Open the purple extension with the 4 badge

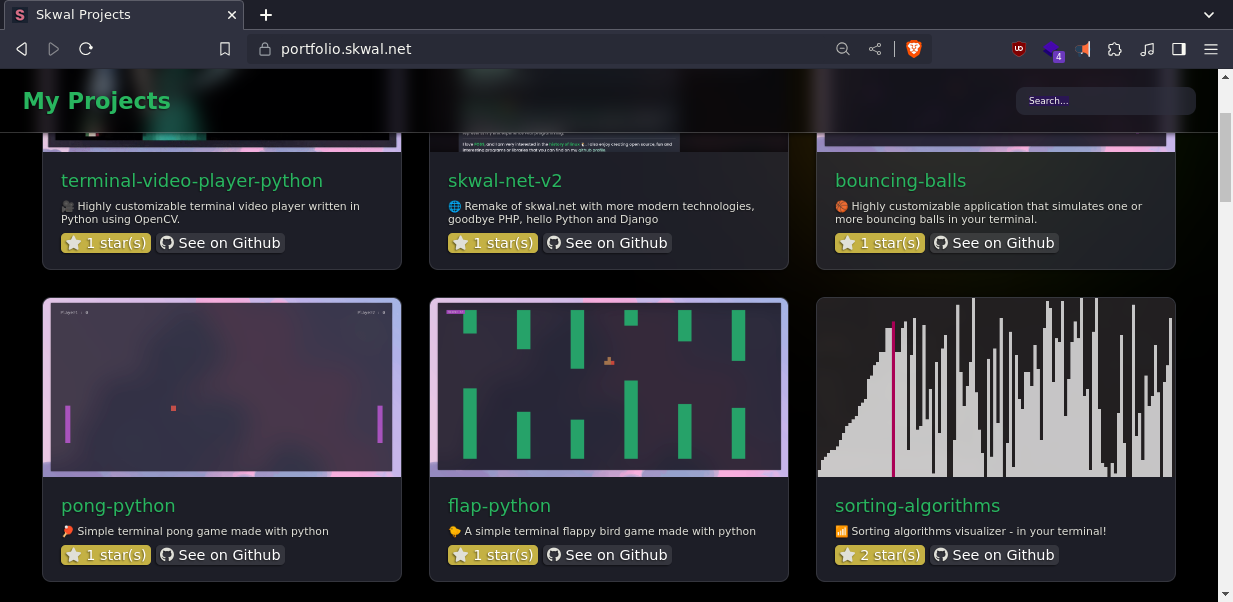coord(1051,49)
